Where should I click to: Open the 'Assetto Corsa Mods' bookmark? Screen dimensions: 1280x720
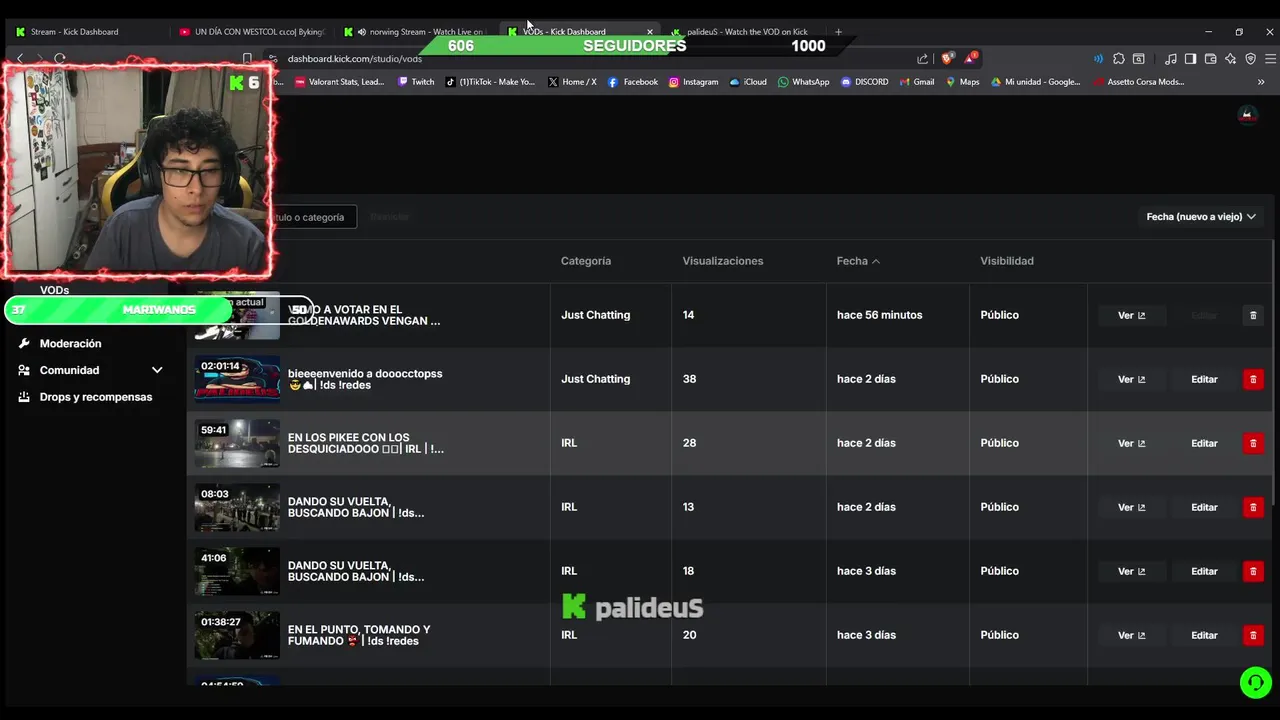click(1139, 82)
